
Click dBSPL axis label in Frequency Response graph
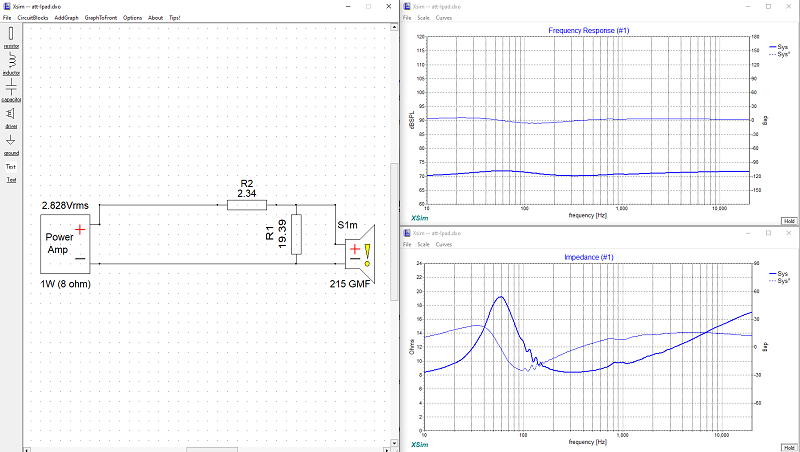411,120
